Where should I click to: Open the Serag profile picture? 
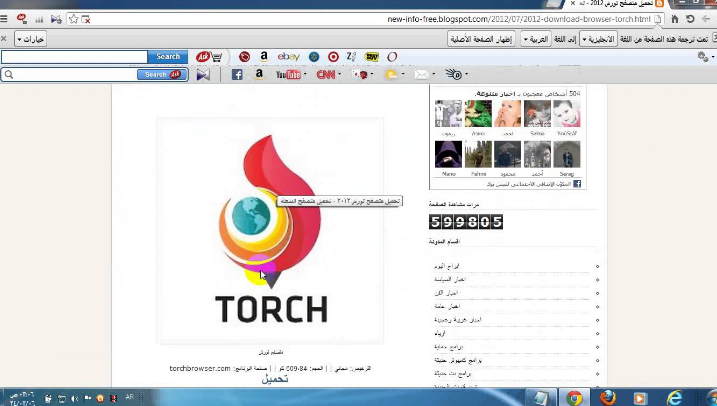pos(567,154)
